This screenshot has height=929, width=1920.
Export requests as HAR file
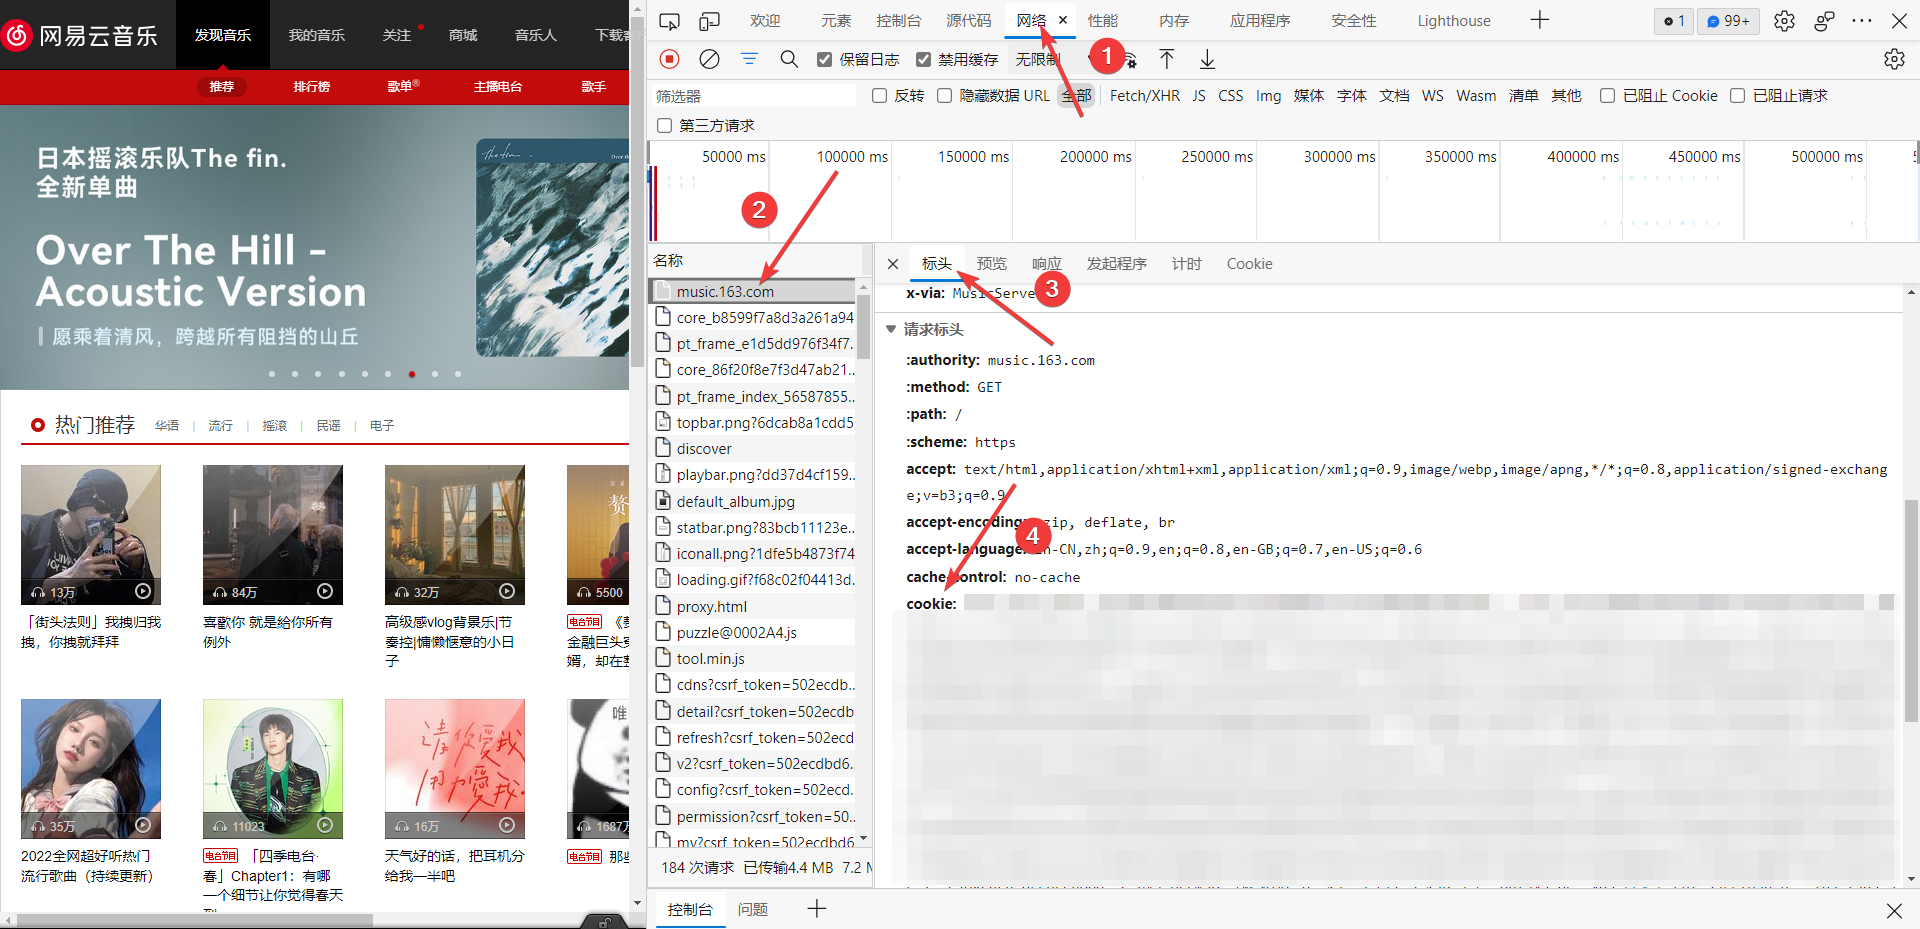click(x=1206, y=59)
